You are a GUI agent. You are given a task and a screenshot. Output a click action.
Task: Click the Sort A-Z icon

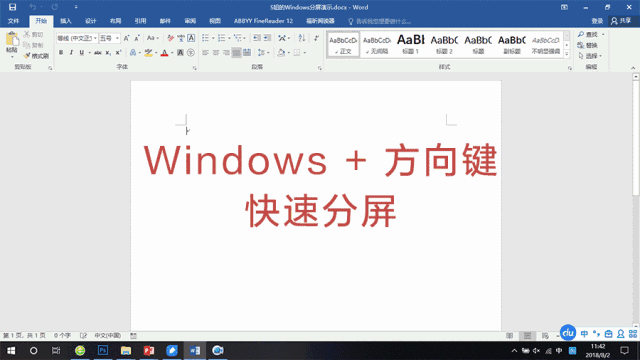pos(302,38)
